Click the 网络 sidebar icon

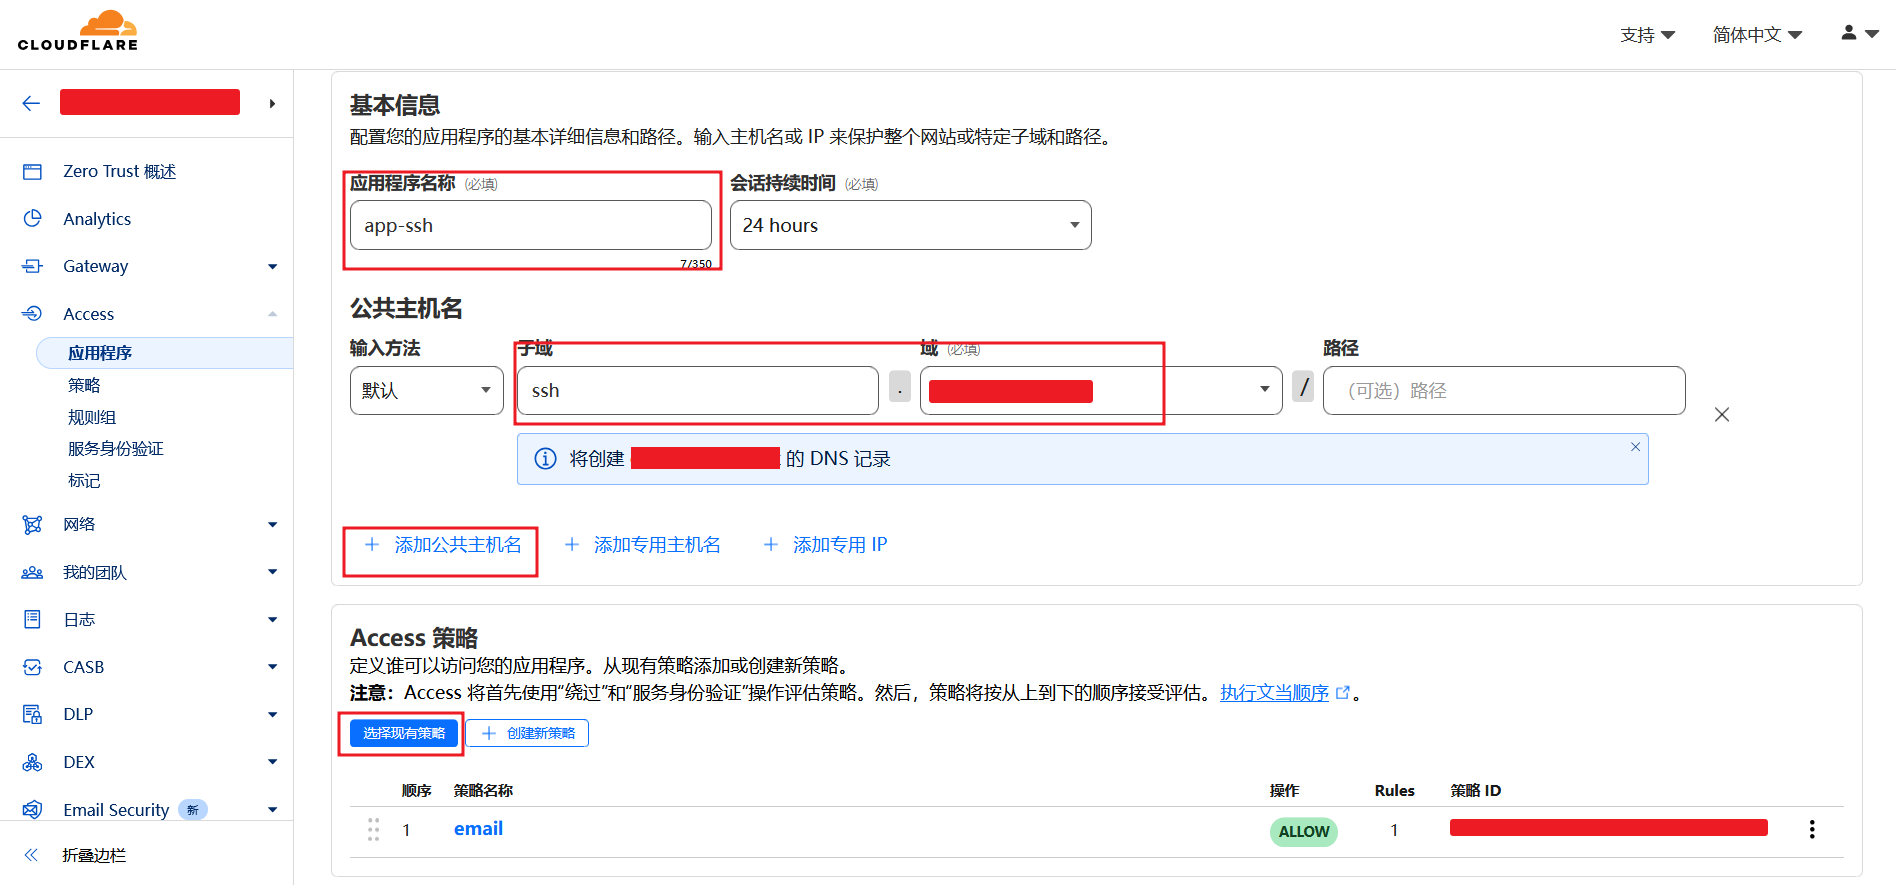point(32,525)
